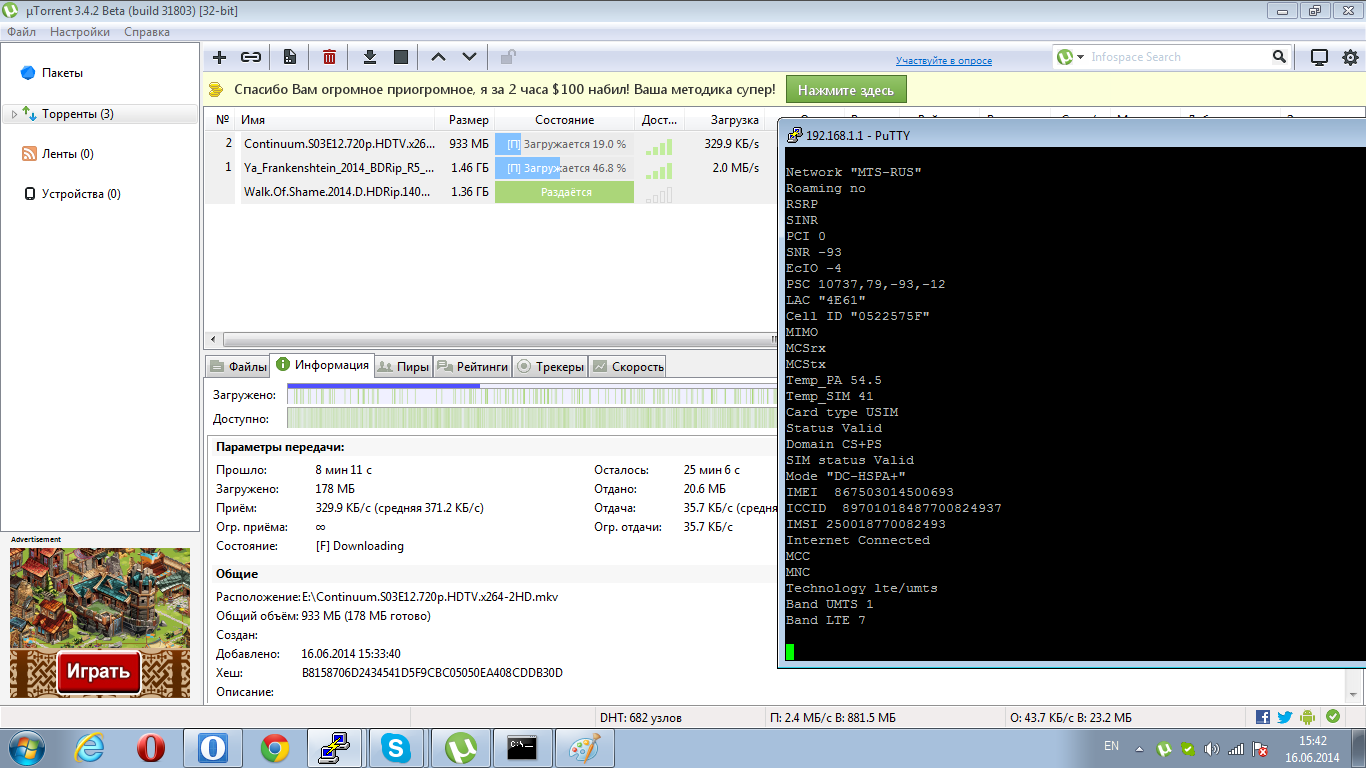Image resolution: width=1366 pixels, height=768 pixels.
Task: Select Устройства (0) in the sidebar
Action: click(81, 194)
